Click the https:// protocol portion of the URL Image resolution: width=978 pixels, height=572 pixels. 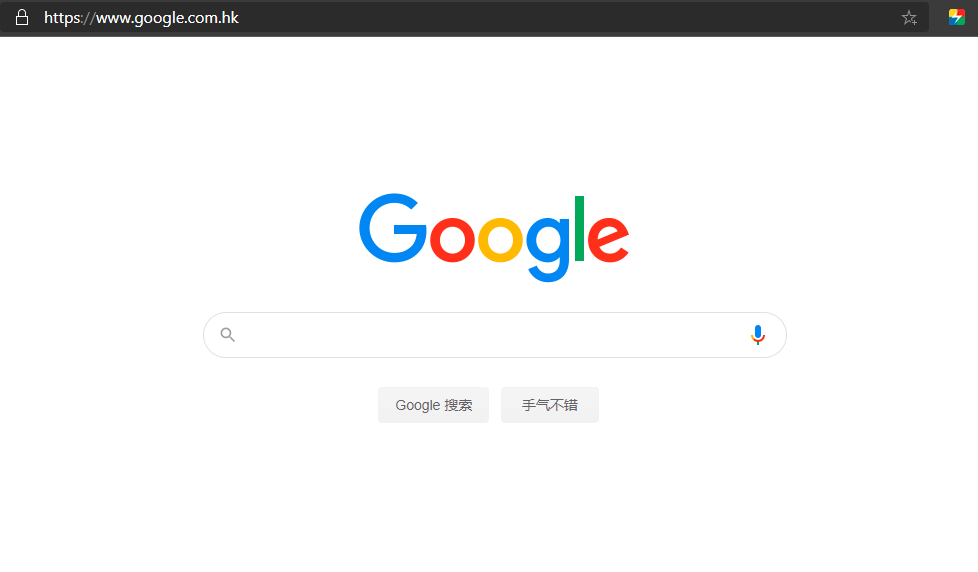(69, 17)
